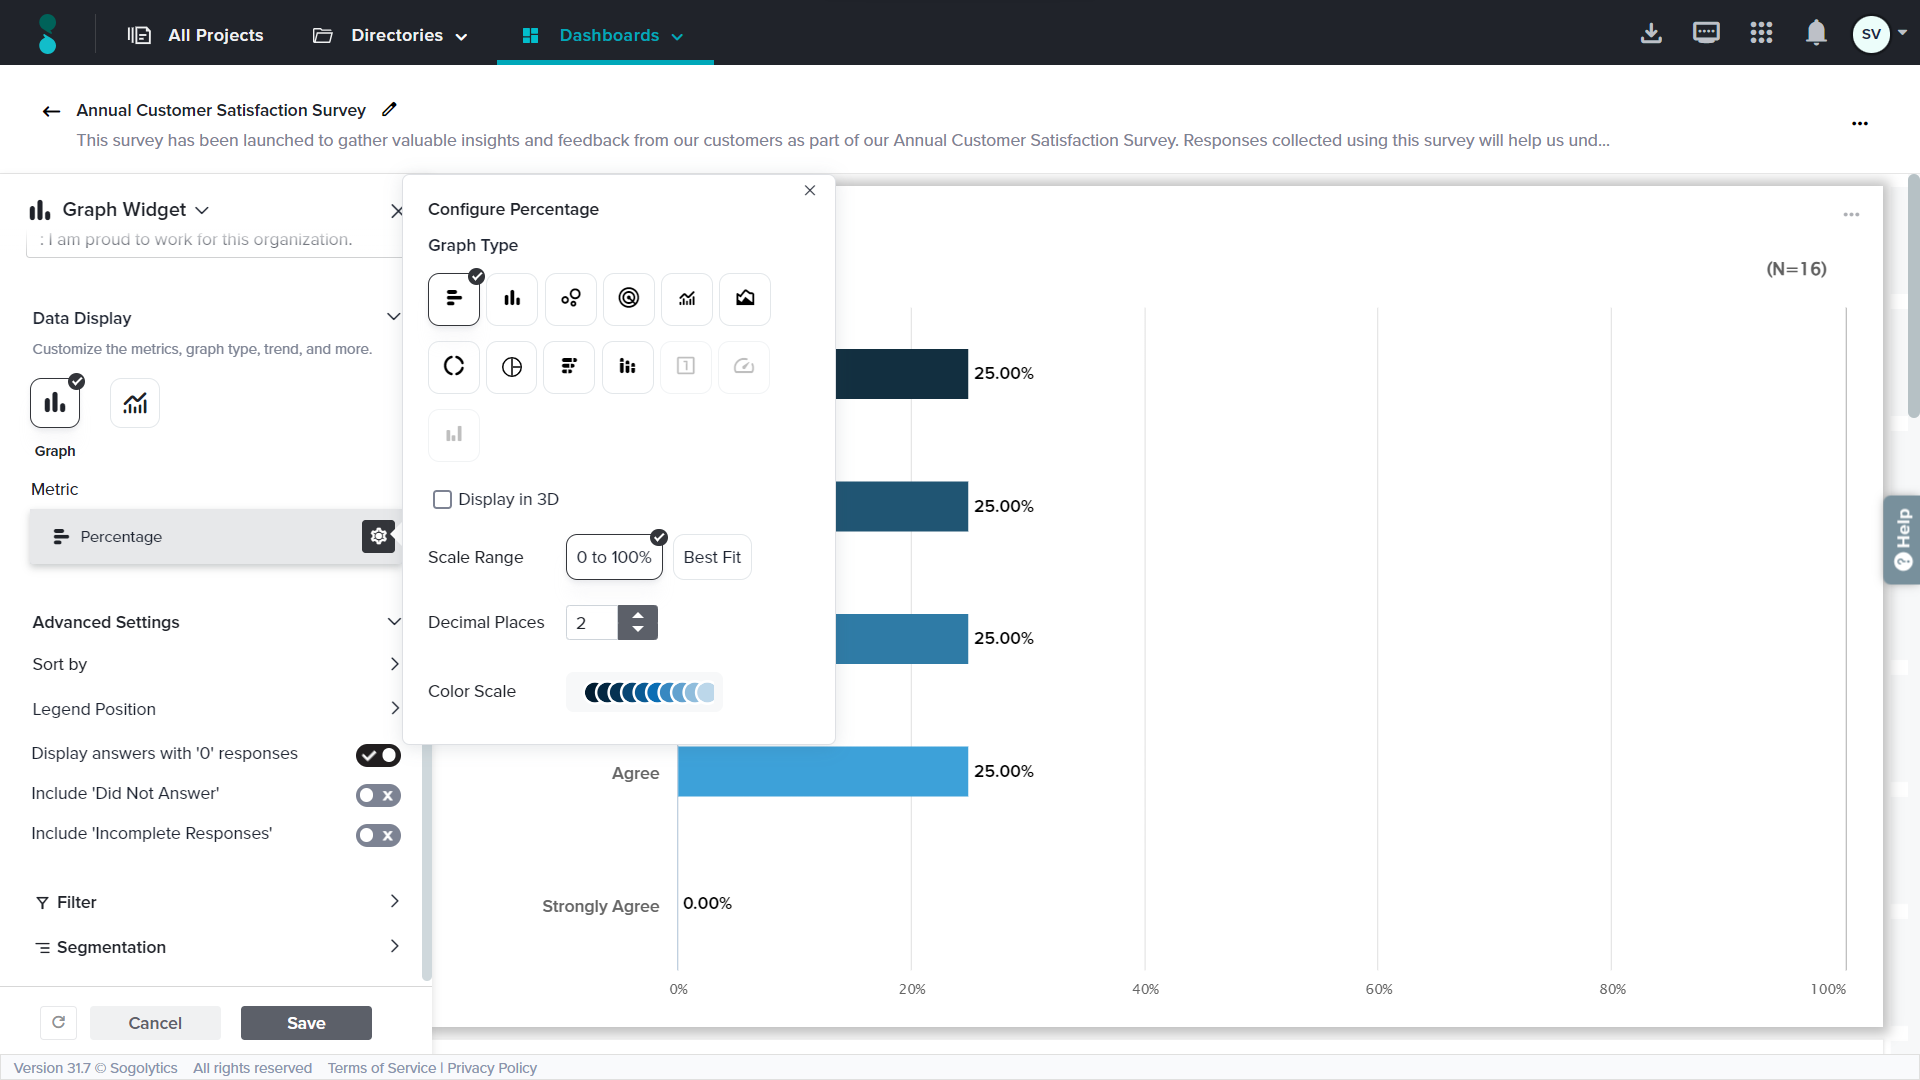Select the radar chart graph type
The width and height of the screenshot is (1920, 1080).
click(628, 299)
